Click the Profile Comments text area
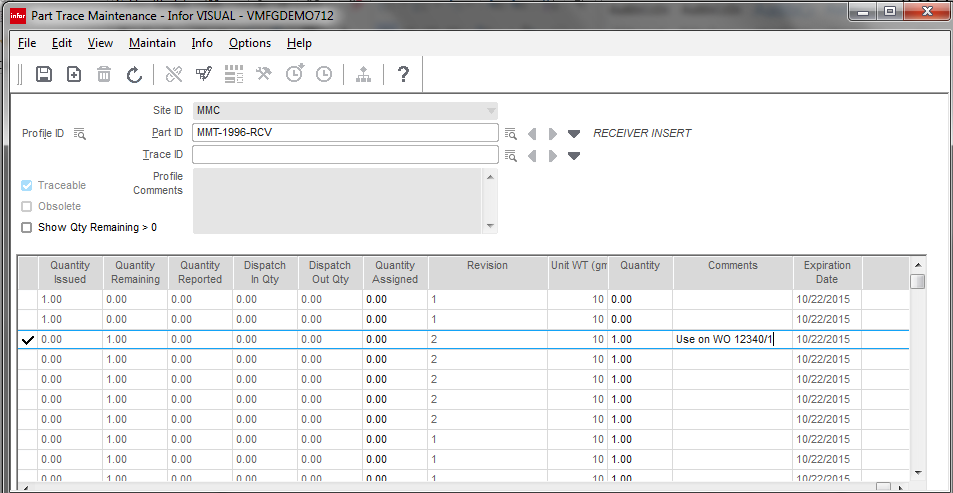The image size is (953, 493). tap(339, 201)
